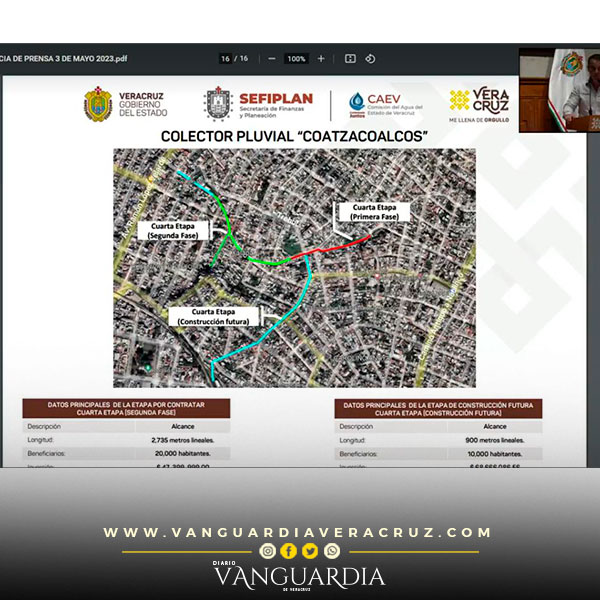Click the speaker video thumbnail
This screenshot has height=600, width=600.
(x=559, y=90)
